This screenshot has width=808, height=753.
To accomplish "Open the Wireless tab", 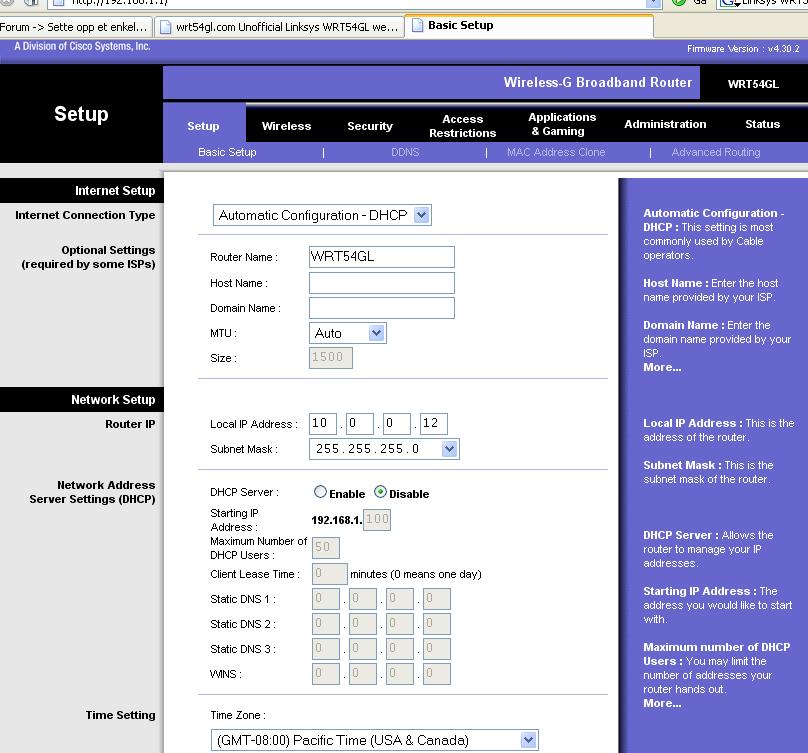I will tap(286, 126).
